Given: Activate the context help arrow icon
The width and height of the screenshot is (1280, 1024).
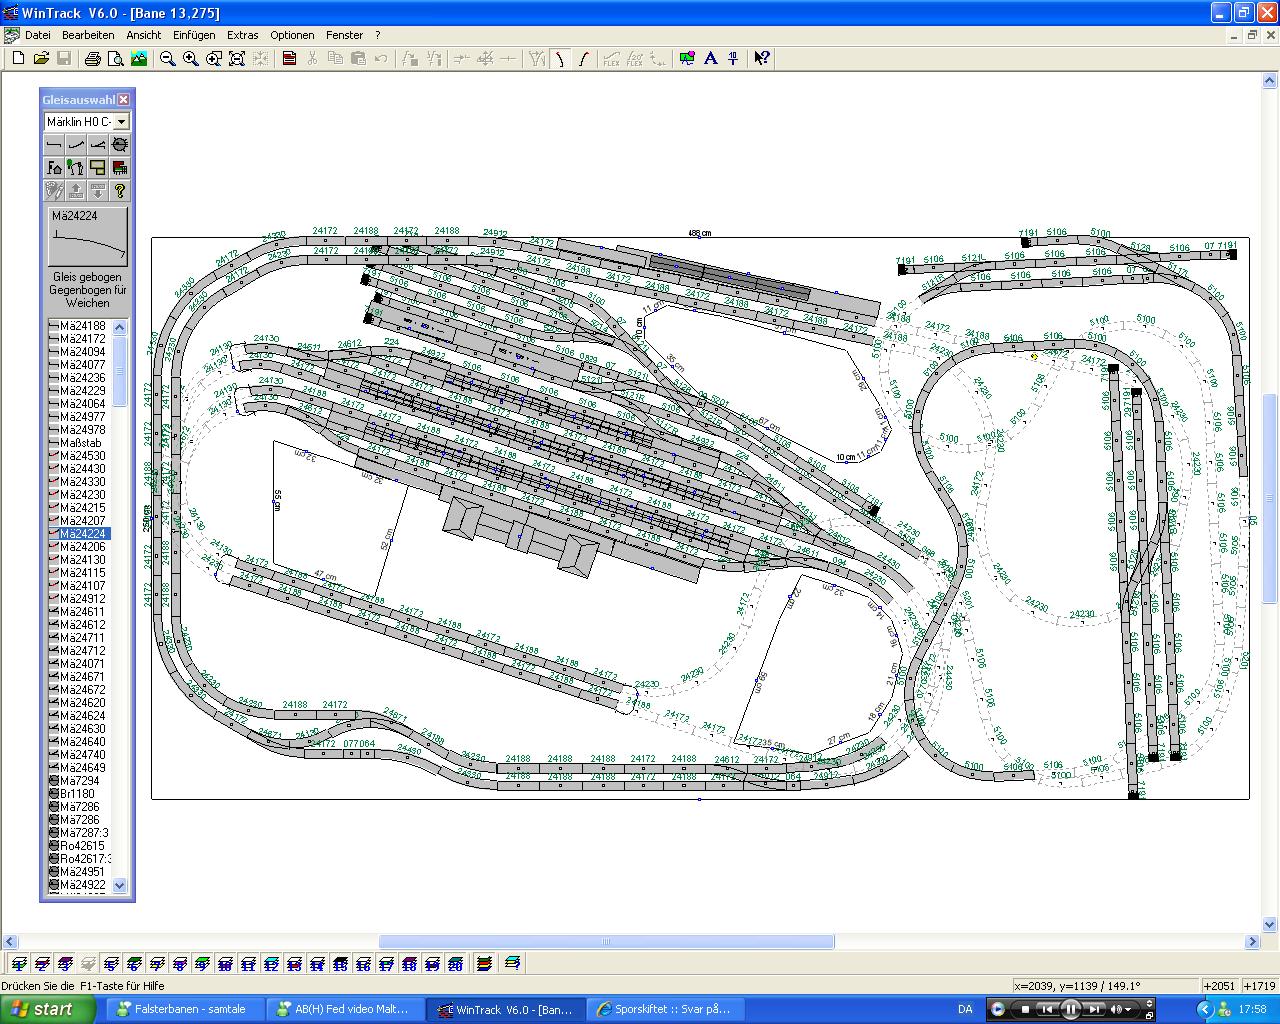Looking at the screenshot, I should click(x=762, y=59).
